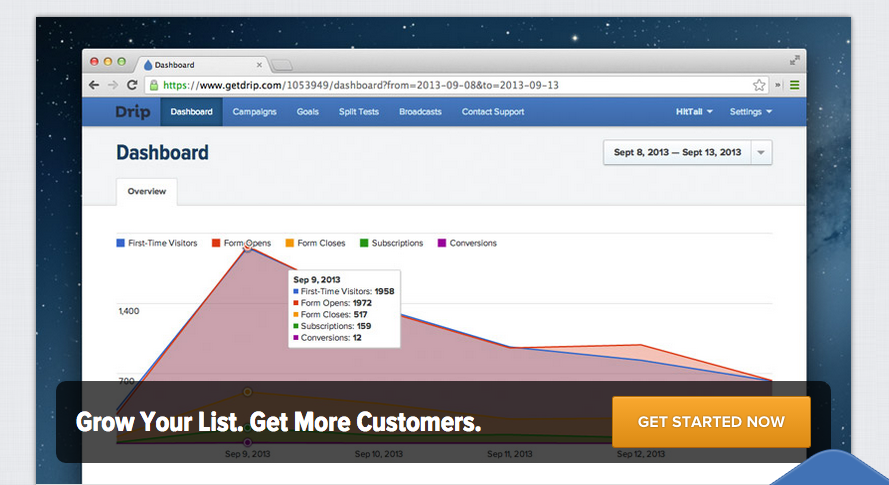The width and height of the screenshot is (889, 485).
Task: Click the Grow Your List headline text
Action: tap(278, 422)
